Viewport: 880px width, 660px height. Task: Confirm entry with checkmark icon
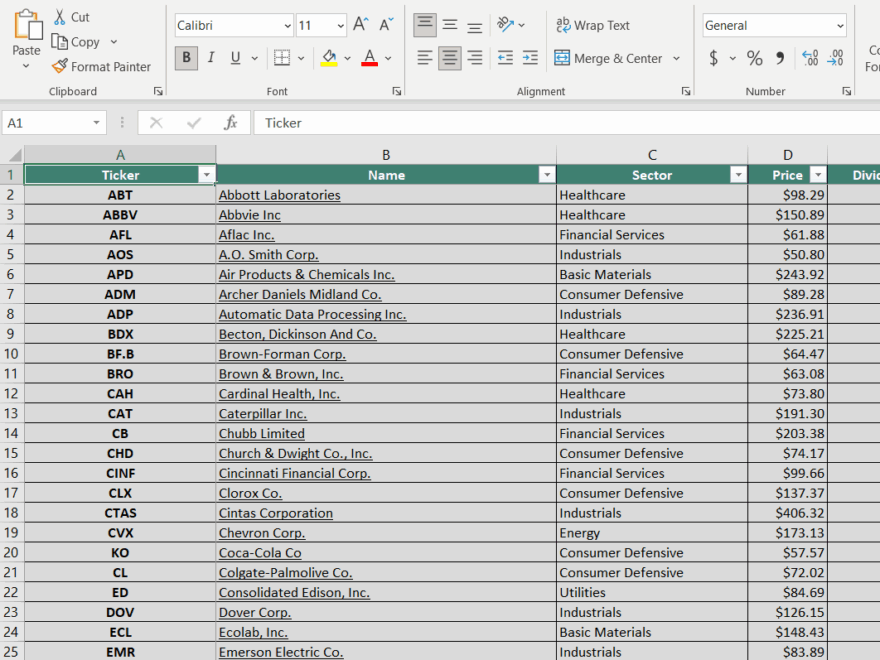pos(194,122)
